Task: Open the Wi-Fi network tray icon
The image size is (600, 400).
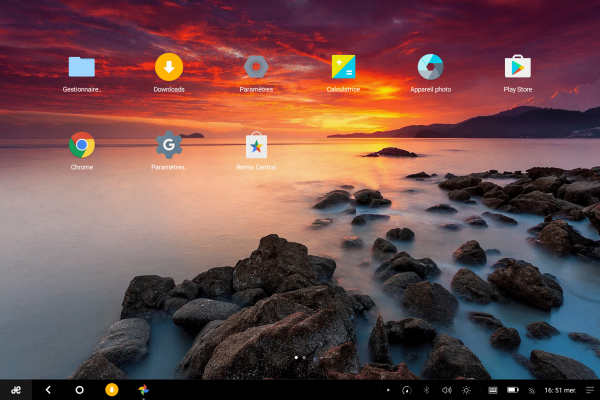Action: click(x=532, y=390)
